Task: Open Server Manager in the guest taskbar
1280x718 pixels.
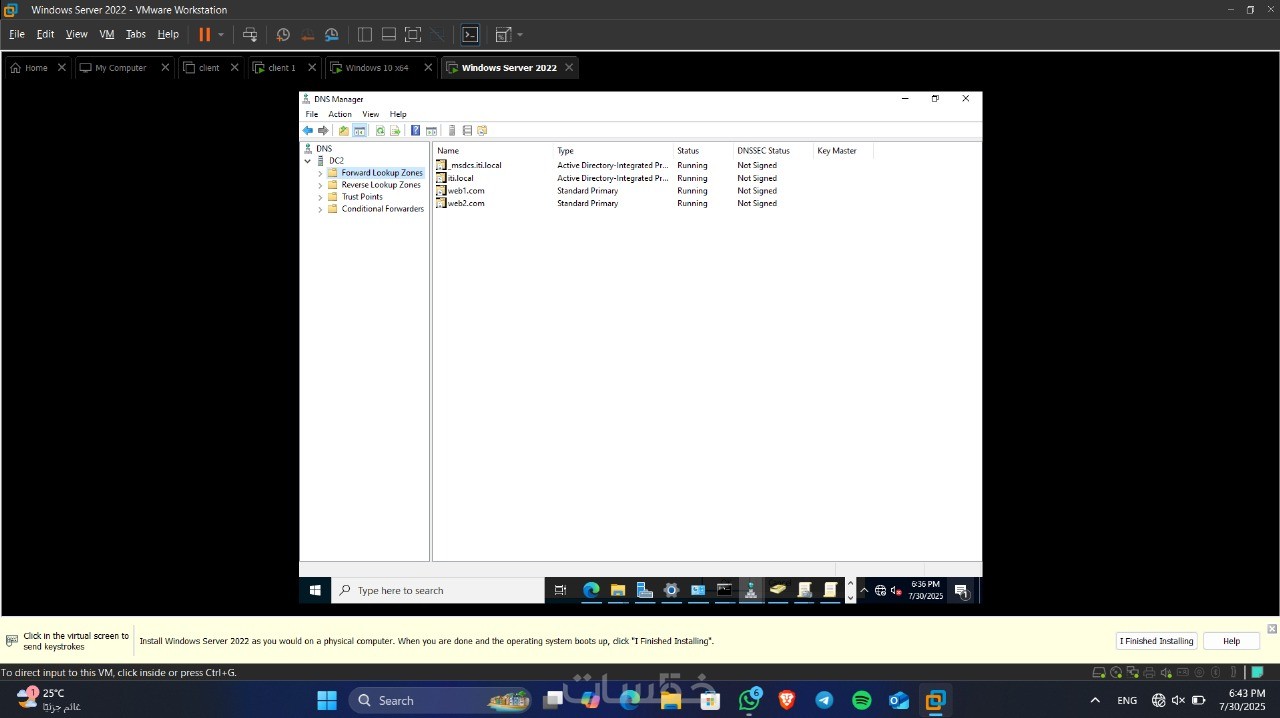Action: click(645, 590)
